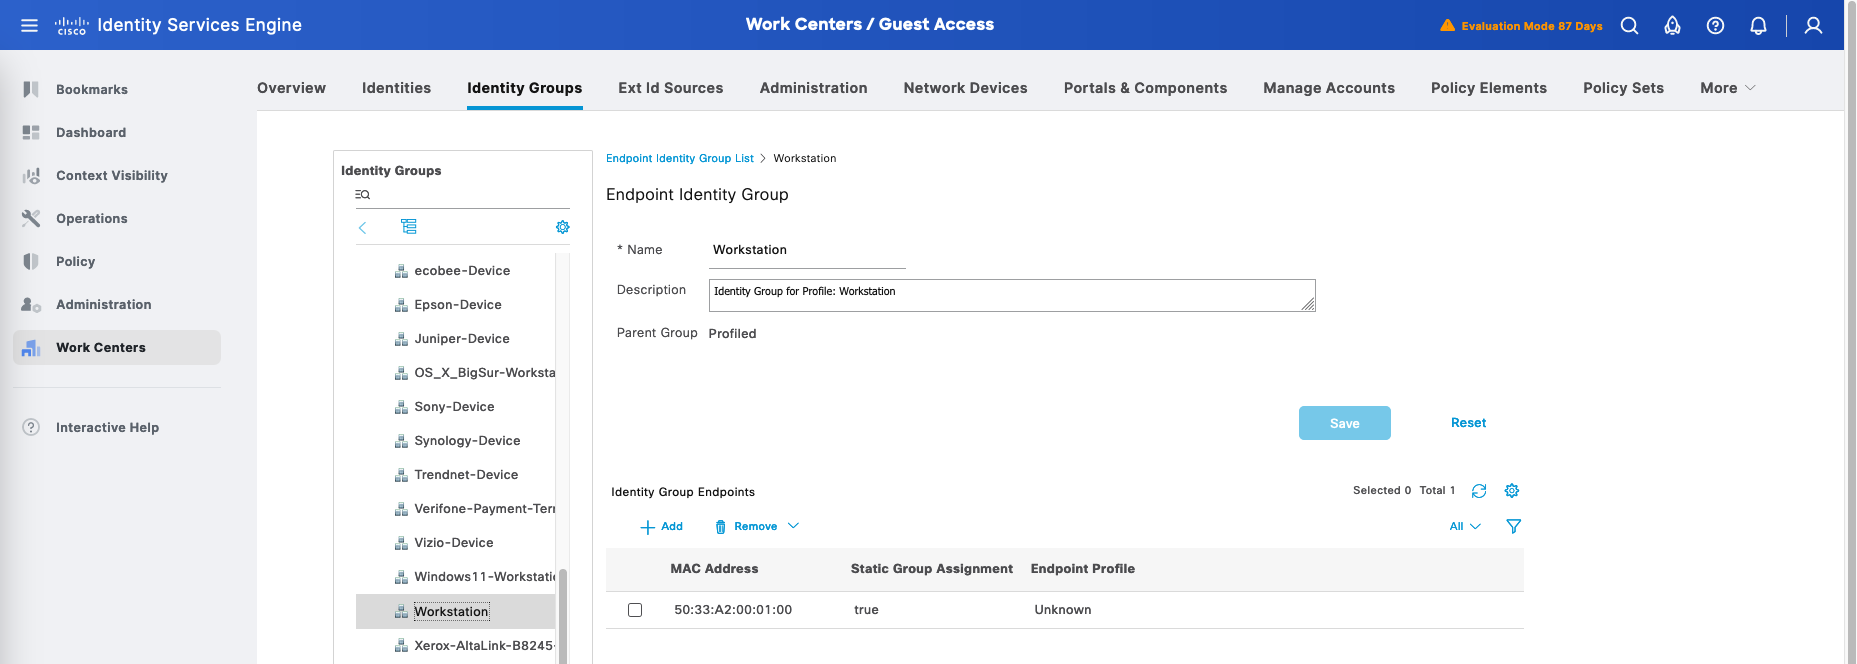This screenshot has height=664, width=1857.
Task: Open the Network Devices tab
Action: [964, 88]
